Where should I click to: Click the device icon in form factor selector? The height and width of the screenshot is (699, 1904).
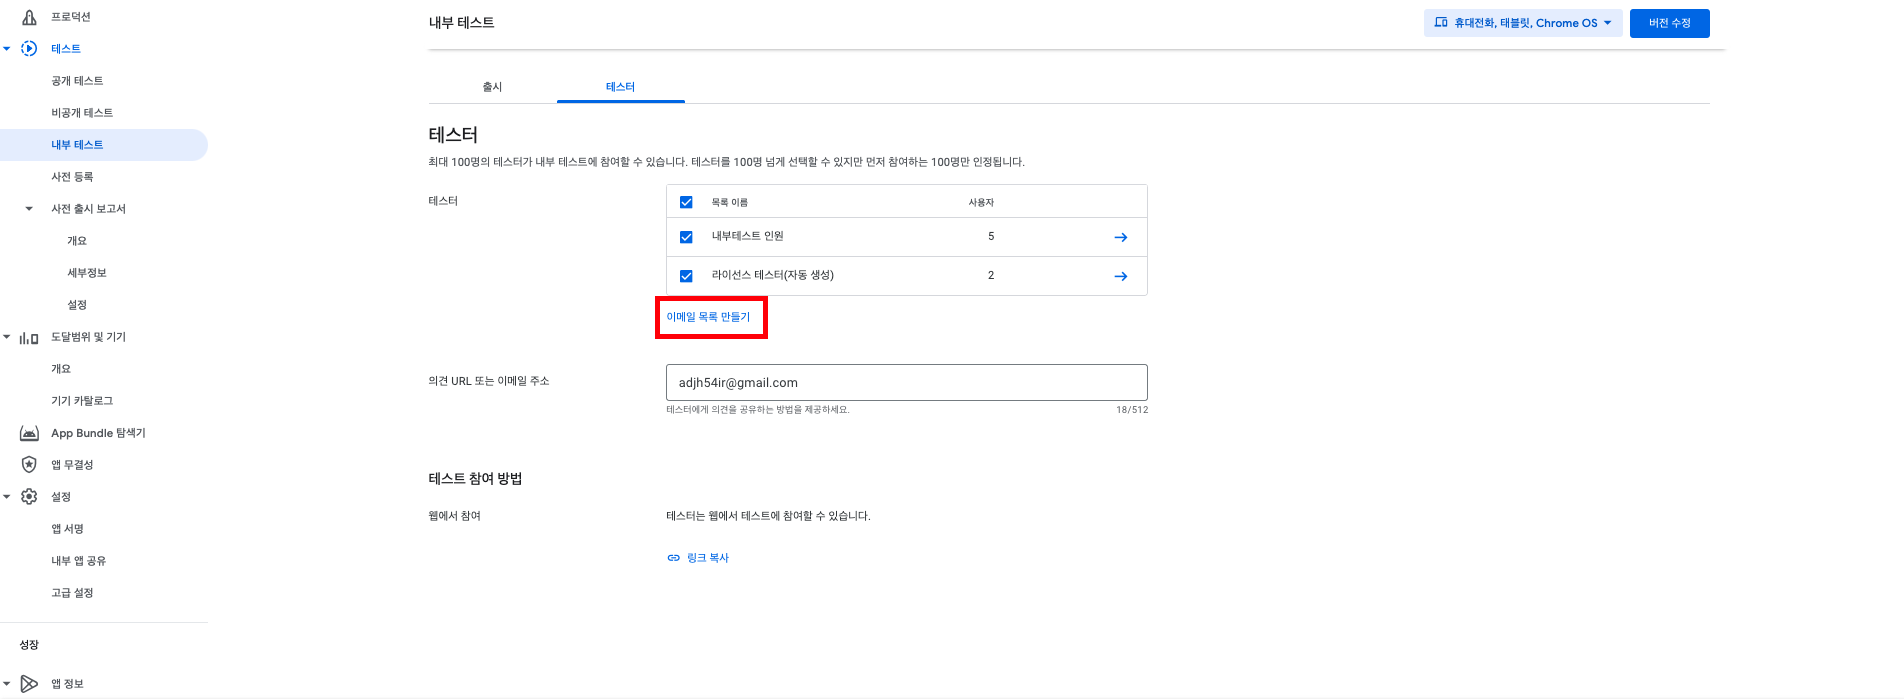click(x=1441, y=22)
